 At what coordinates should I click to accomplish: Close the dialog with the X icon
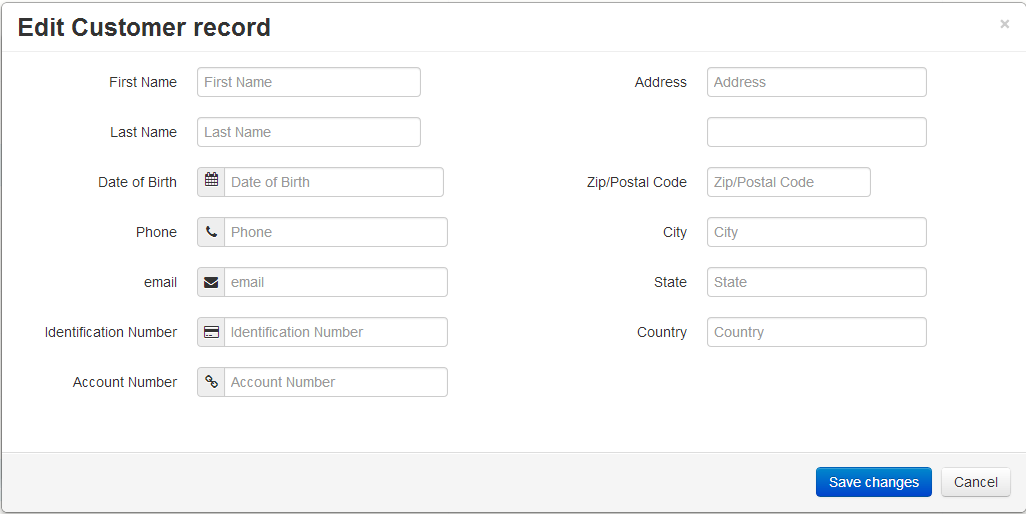[x=1004, y=24]
